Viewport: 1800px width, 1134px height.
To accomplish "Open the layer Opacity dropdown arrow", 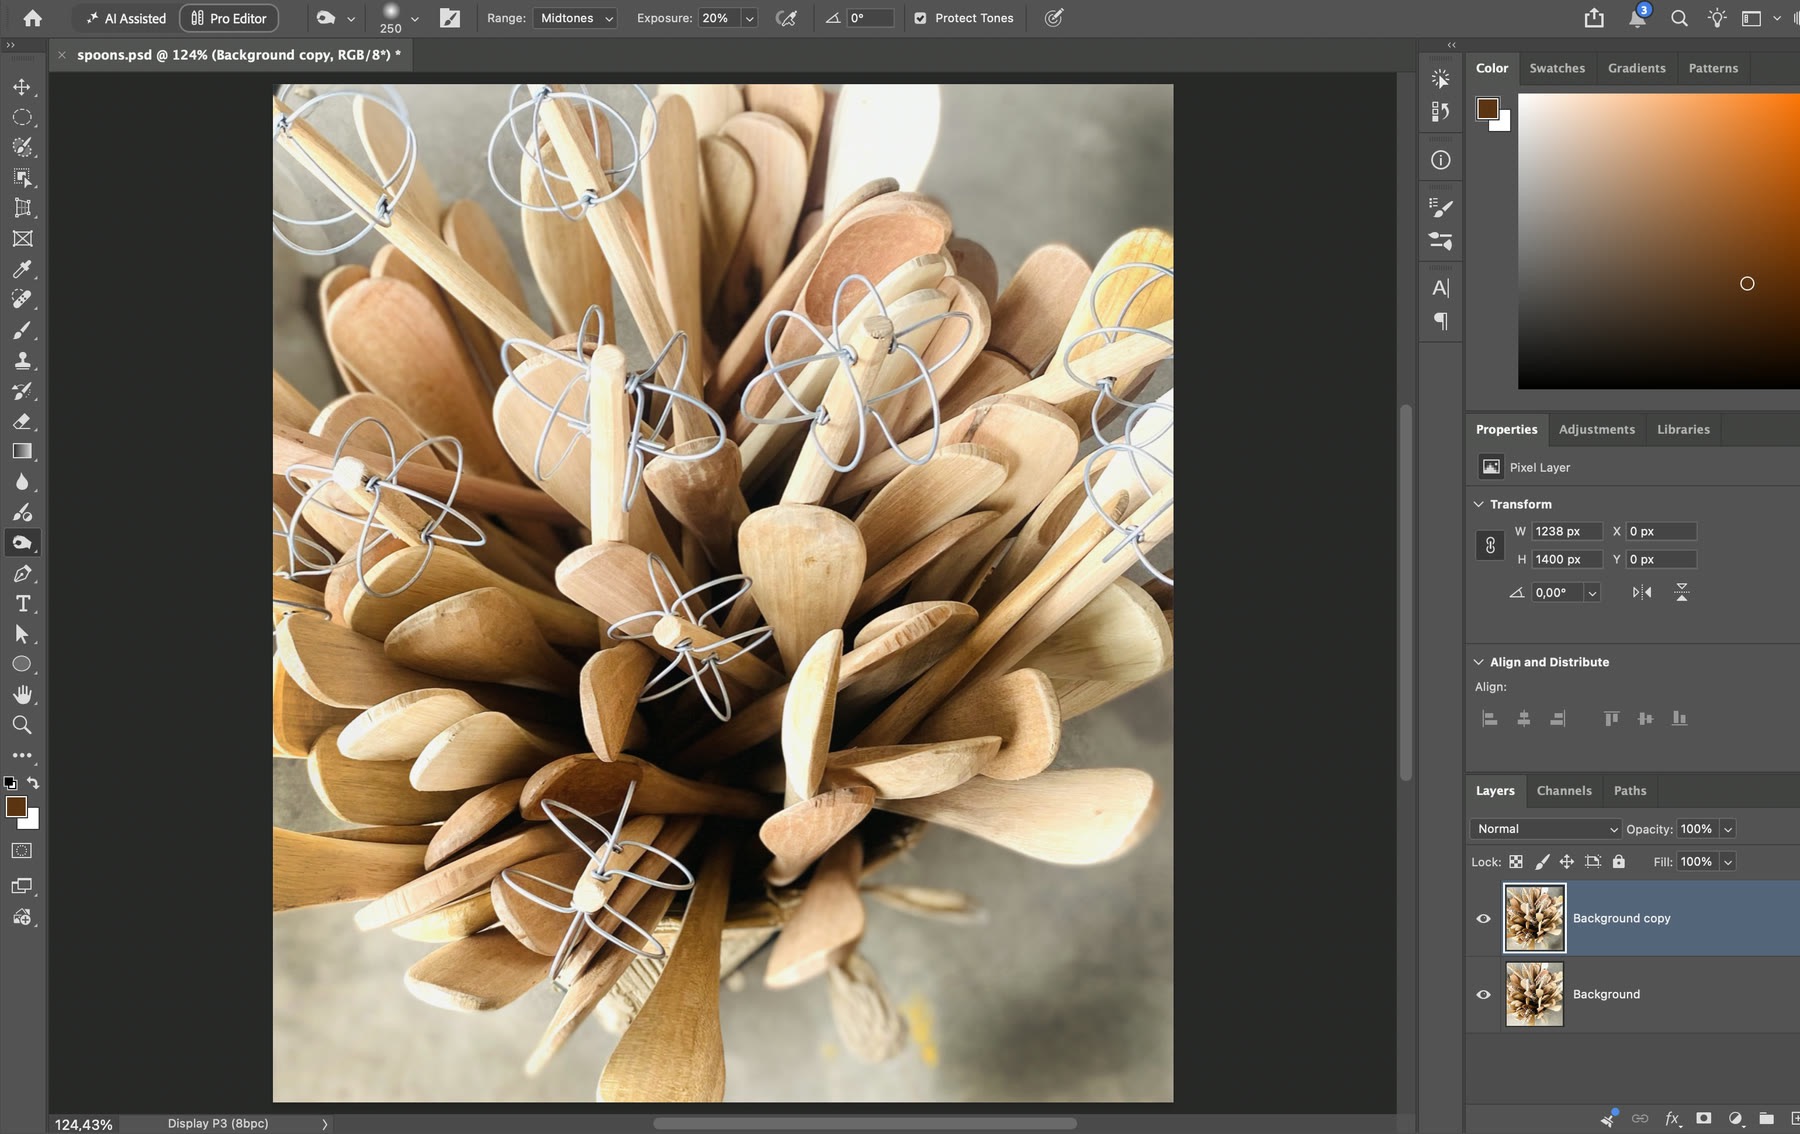I will point(1728,829).
